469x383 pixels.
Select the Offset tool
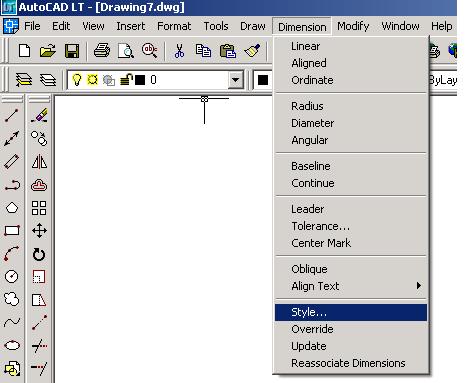tap(39, 185)
